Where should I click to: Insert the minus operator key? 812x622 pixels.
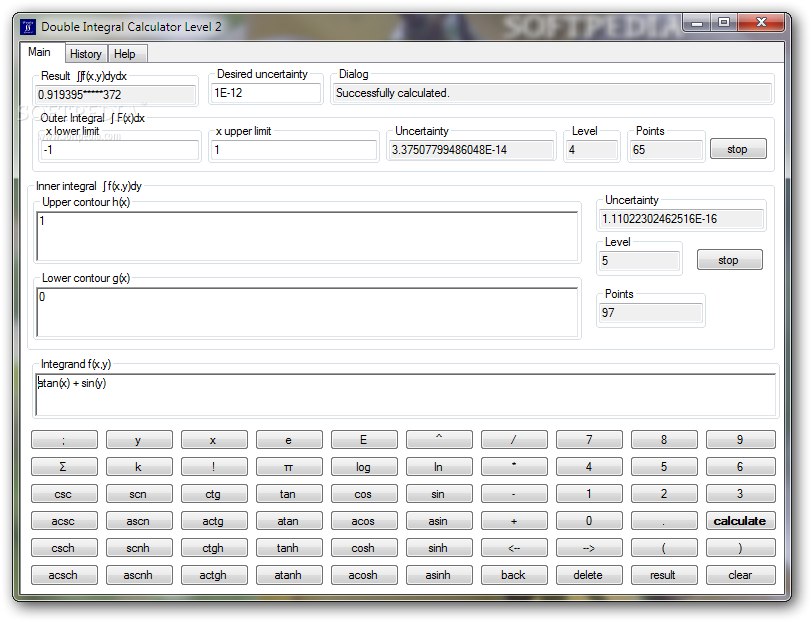[x=513, y=494]
